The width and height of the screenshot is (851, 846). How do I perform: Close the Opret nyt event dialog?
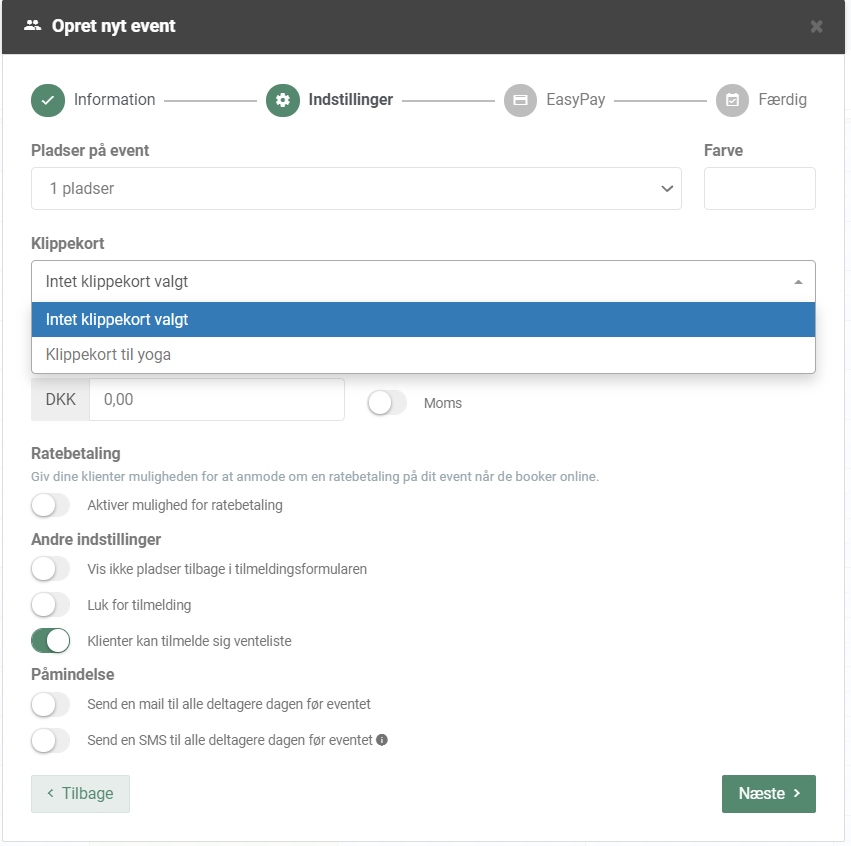pyautogui.click(x=816, y=27)
